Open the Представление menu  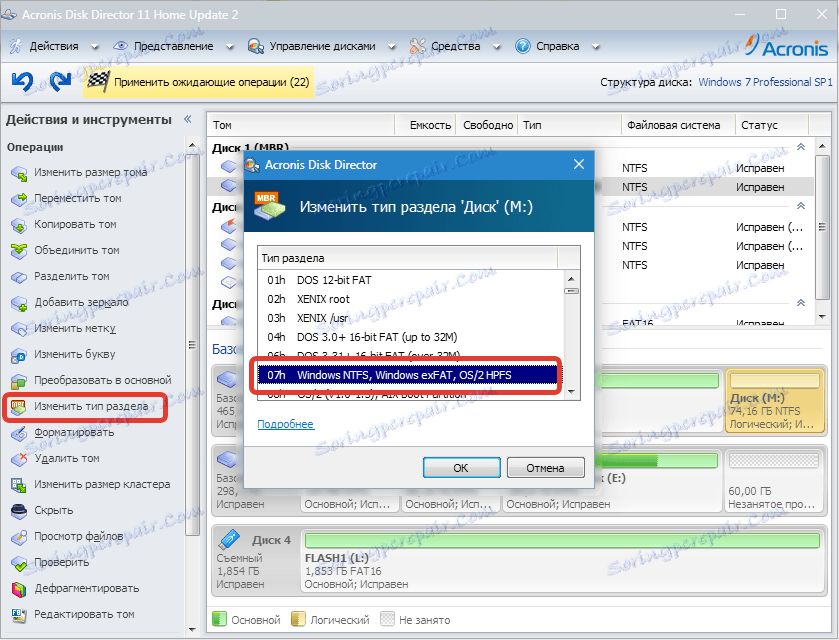[x=173, y=47]
